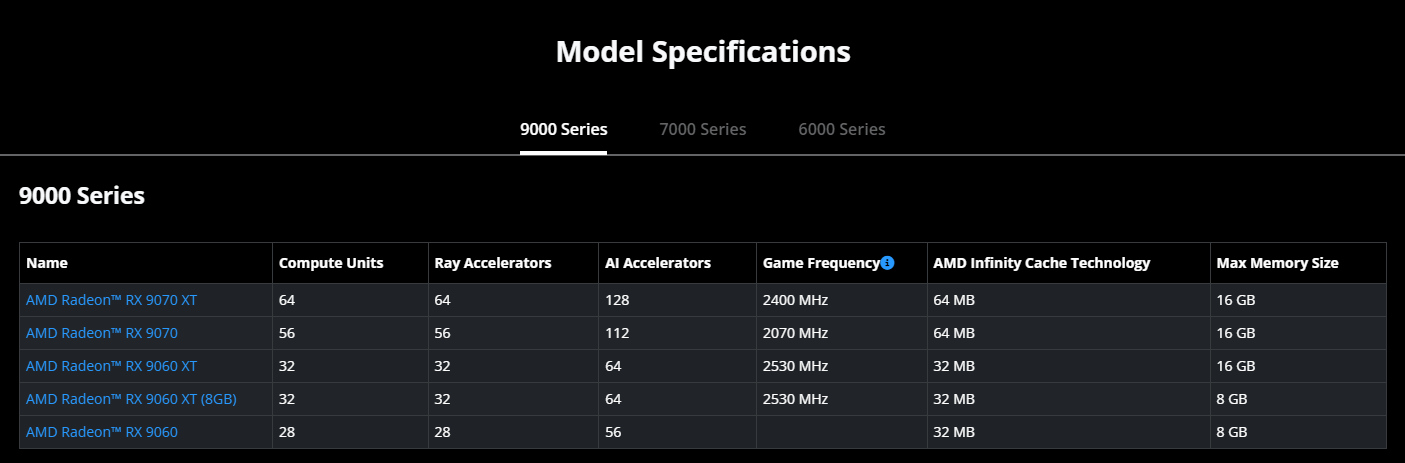Select the 6000 Series tab

(842, 129)
